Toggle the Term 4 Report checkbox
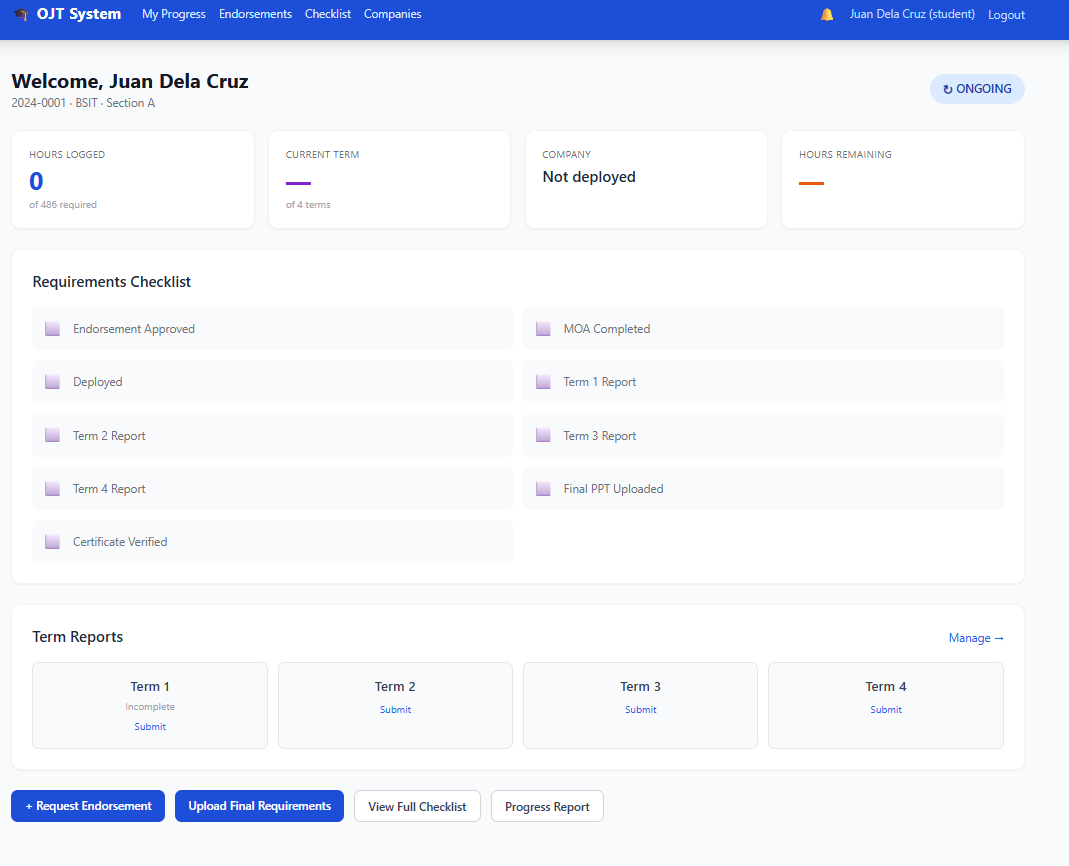This screenshot has width=1069, height=866. (52, 489)
